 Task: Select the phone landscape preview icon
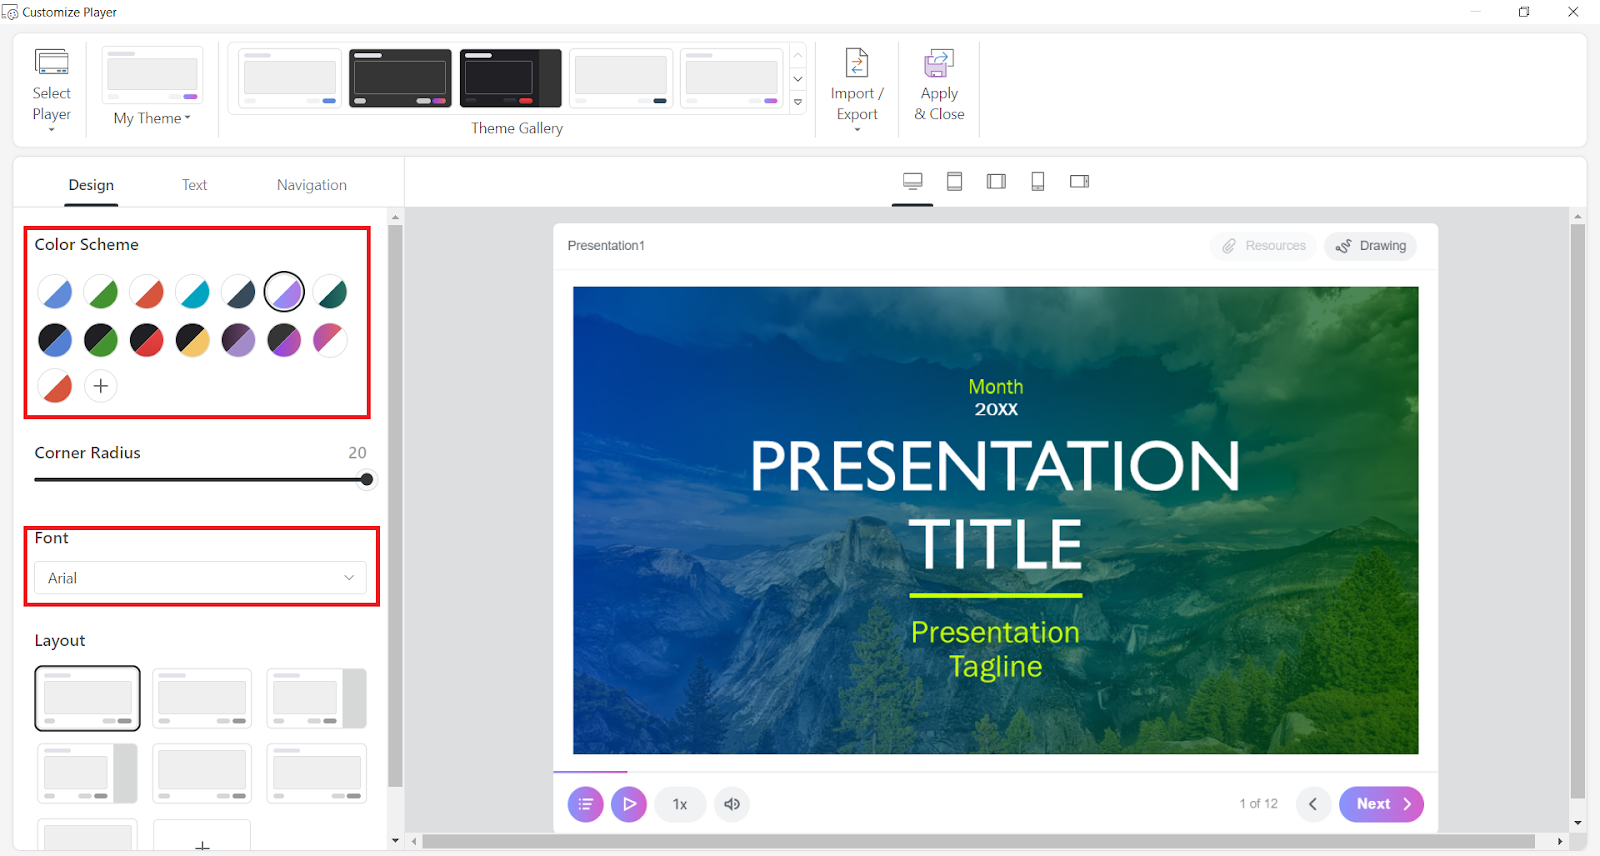point(1079,181)
